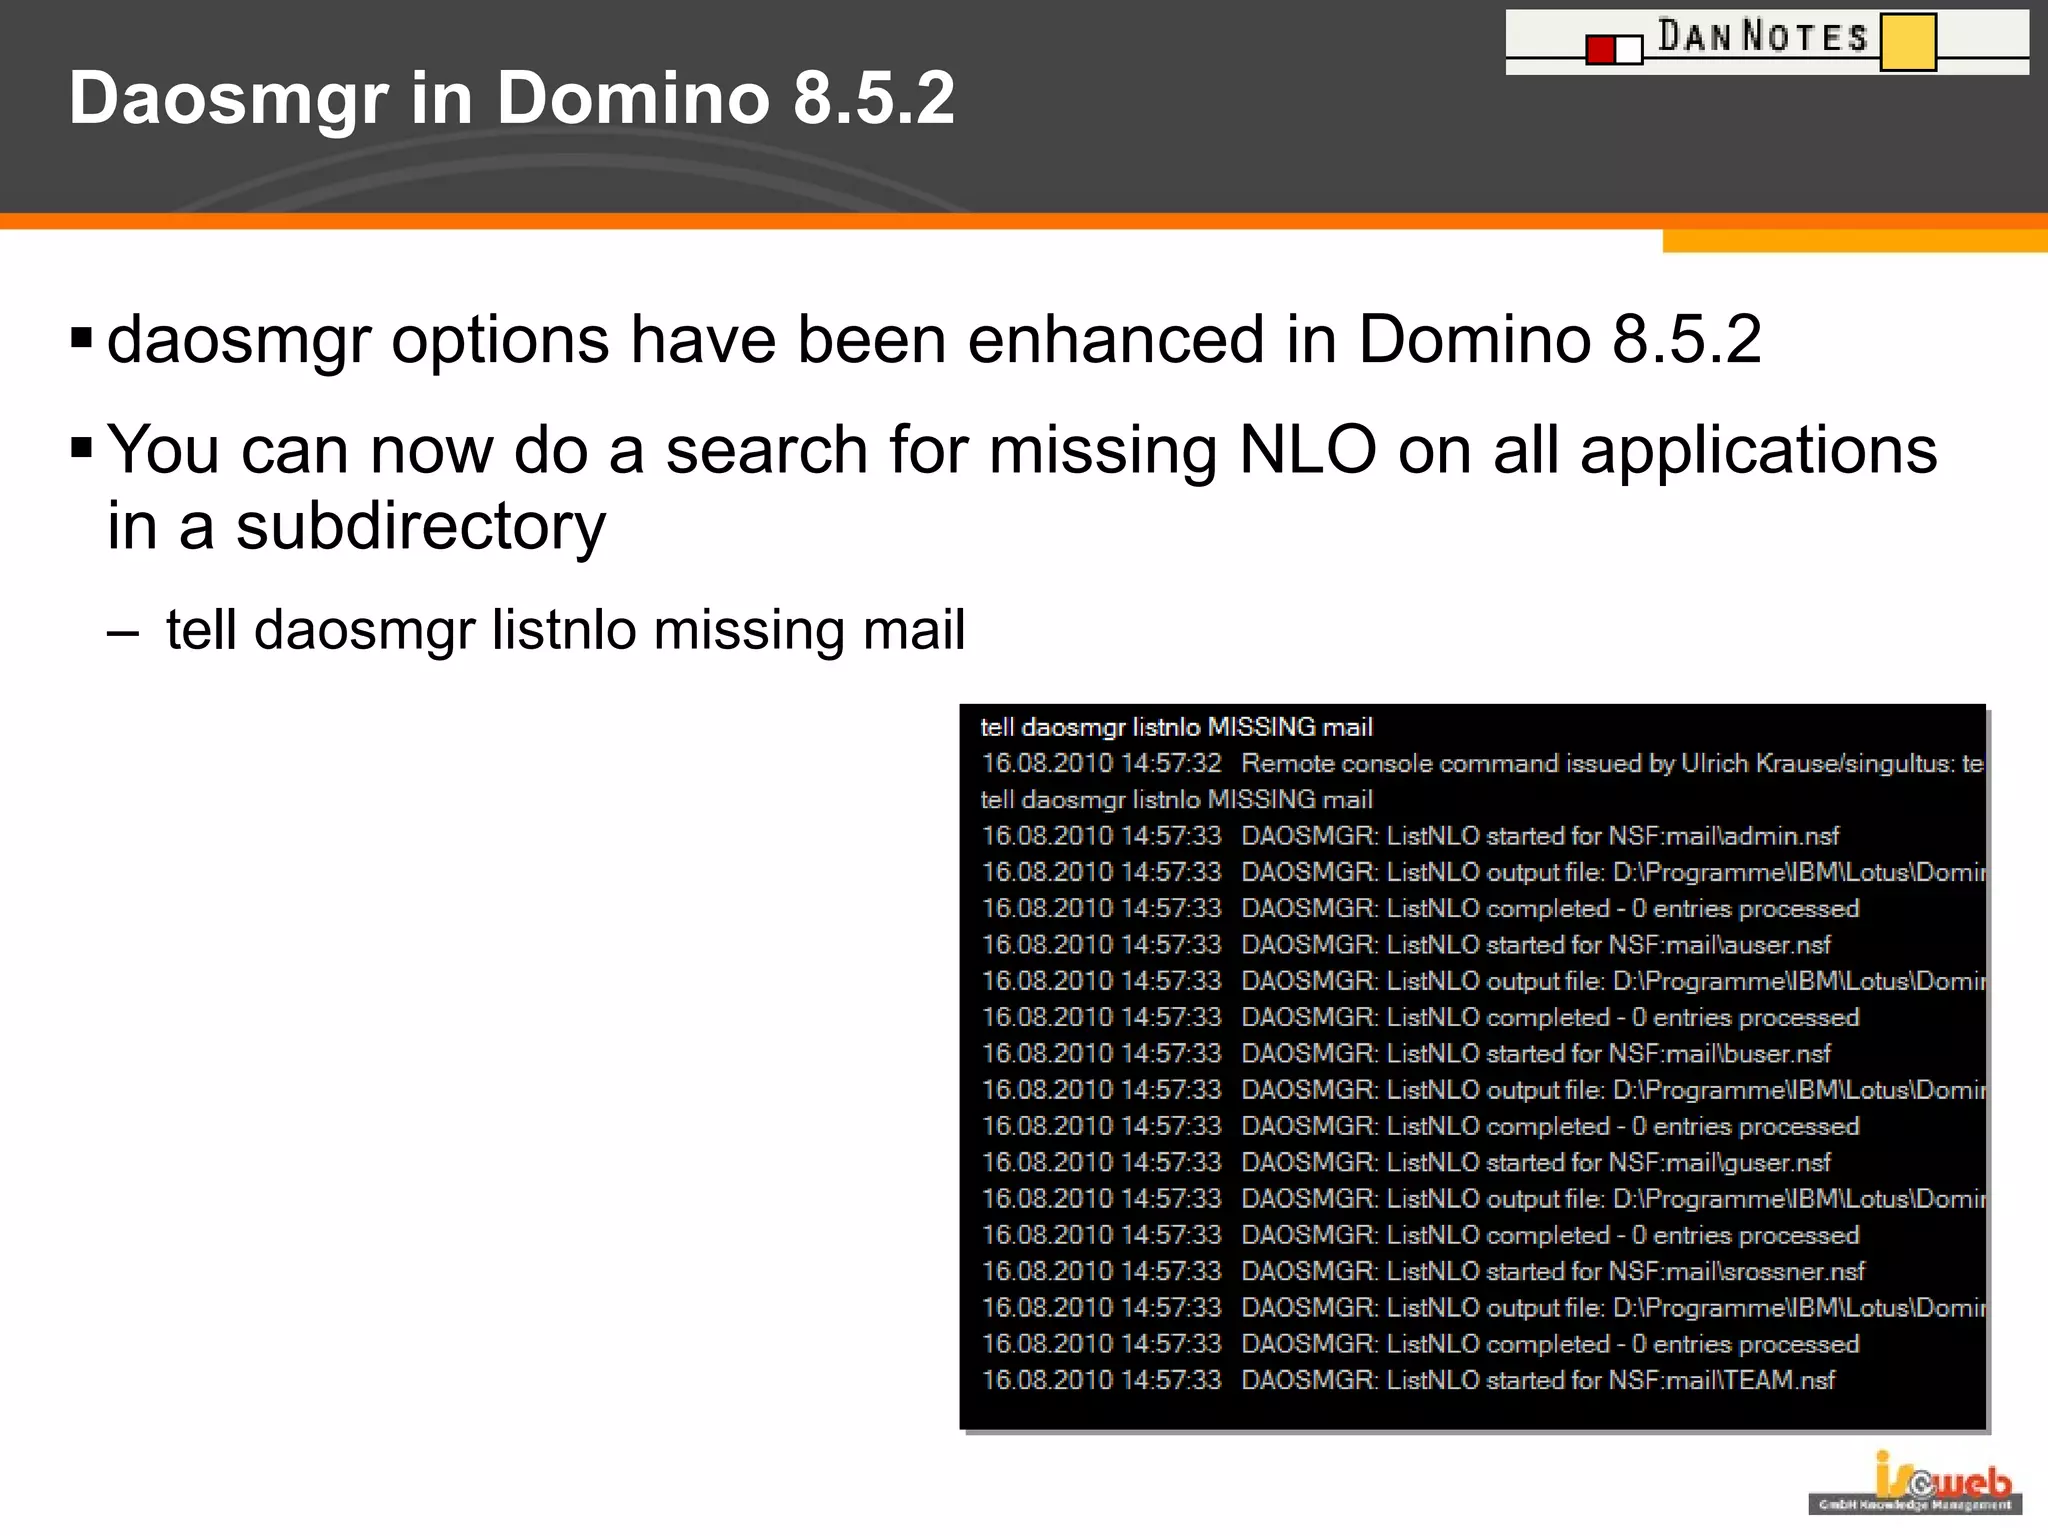Click line 'ListNLO started for NSF:mail\srossner.nsf'
The image size is (2048, 1536).
pyautogui.click(x=1423, y=1271)
